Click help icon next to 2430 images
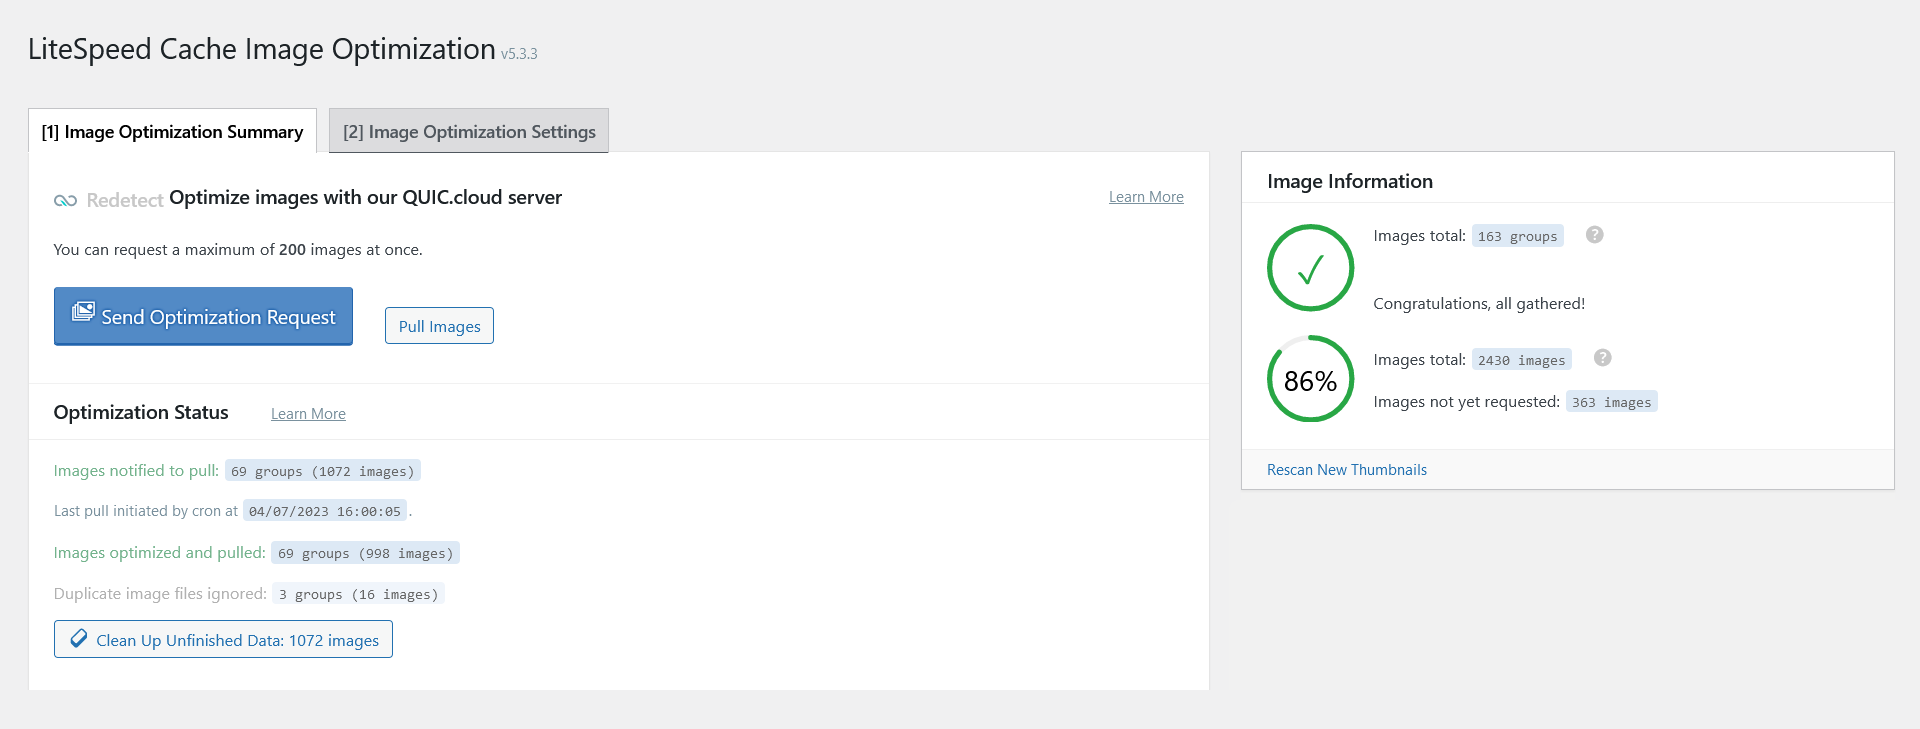 (x=1603, y=358)
